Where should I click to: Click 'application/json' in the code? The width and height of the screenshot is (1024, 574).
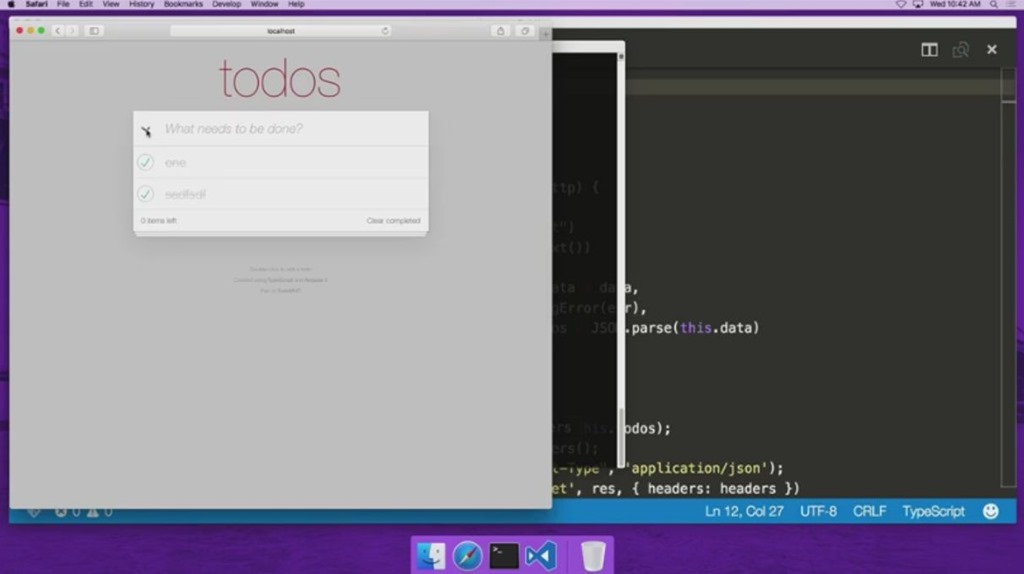(697, 468)
